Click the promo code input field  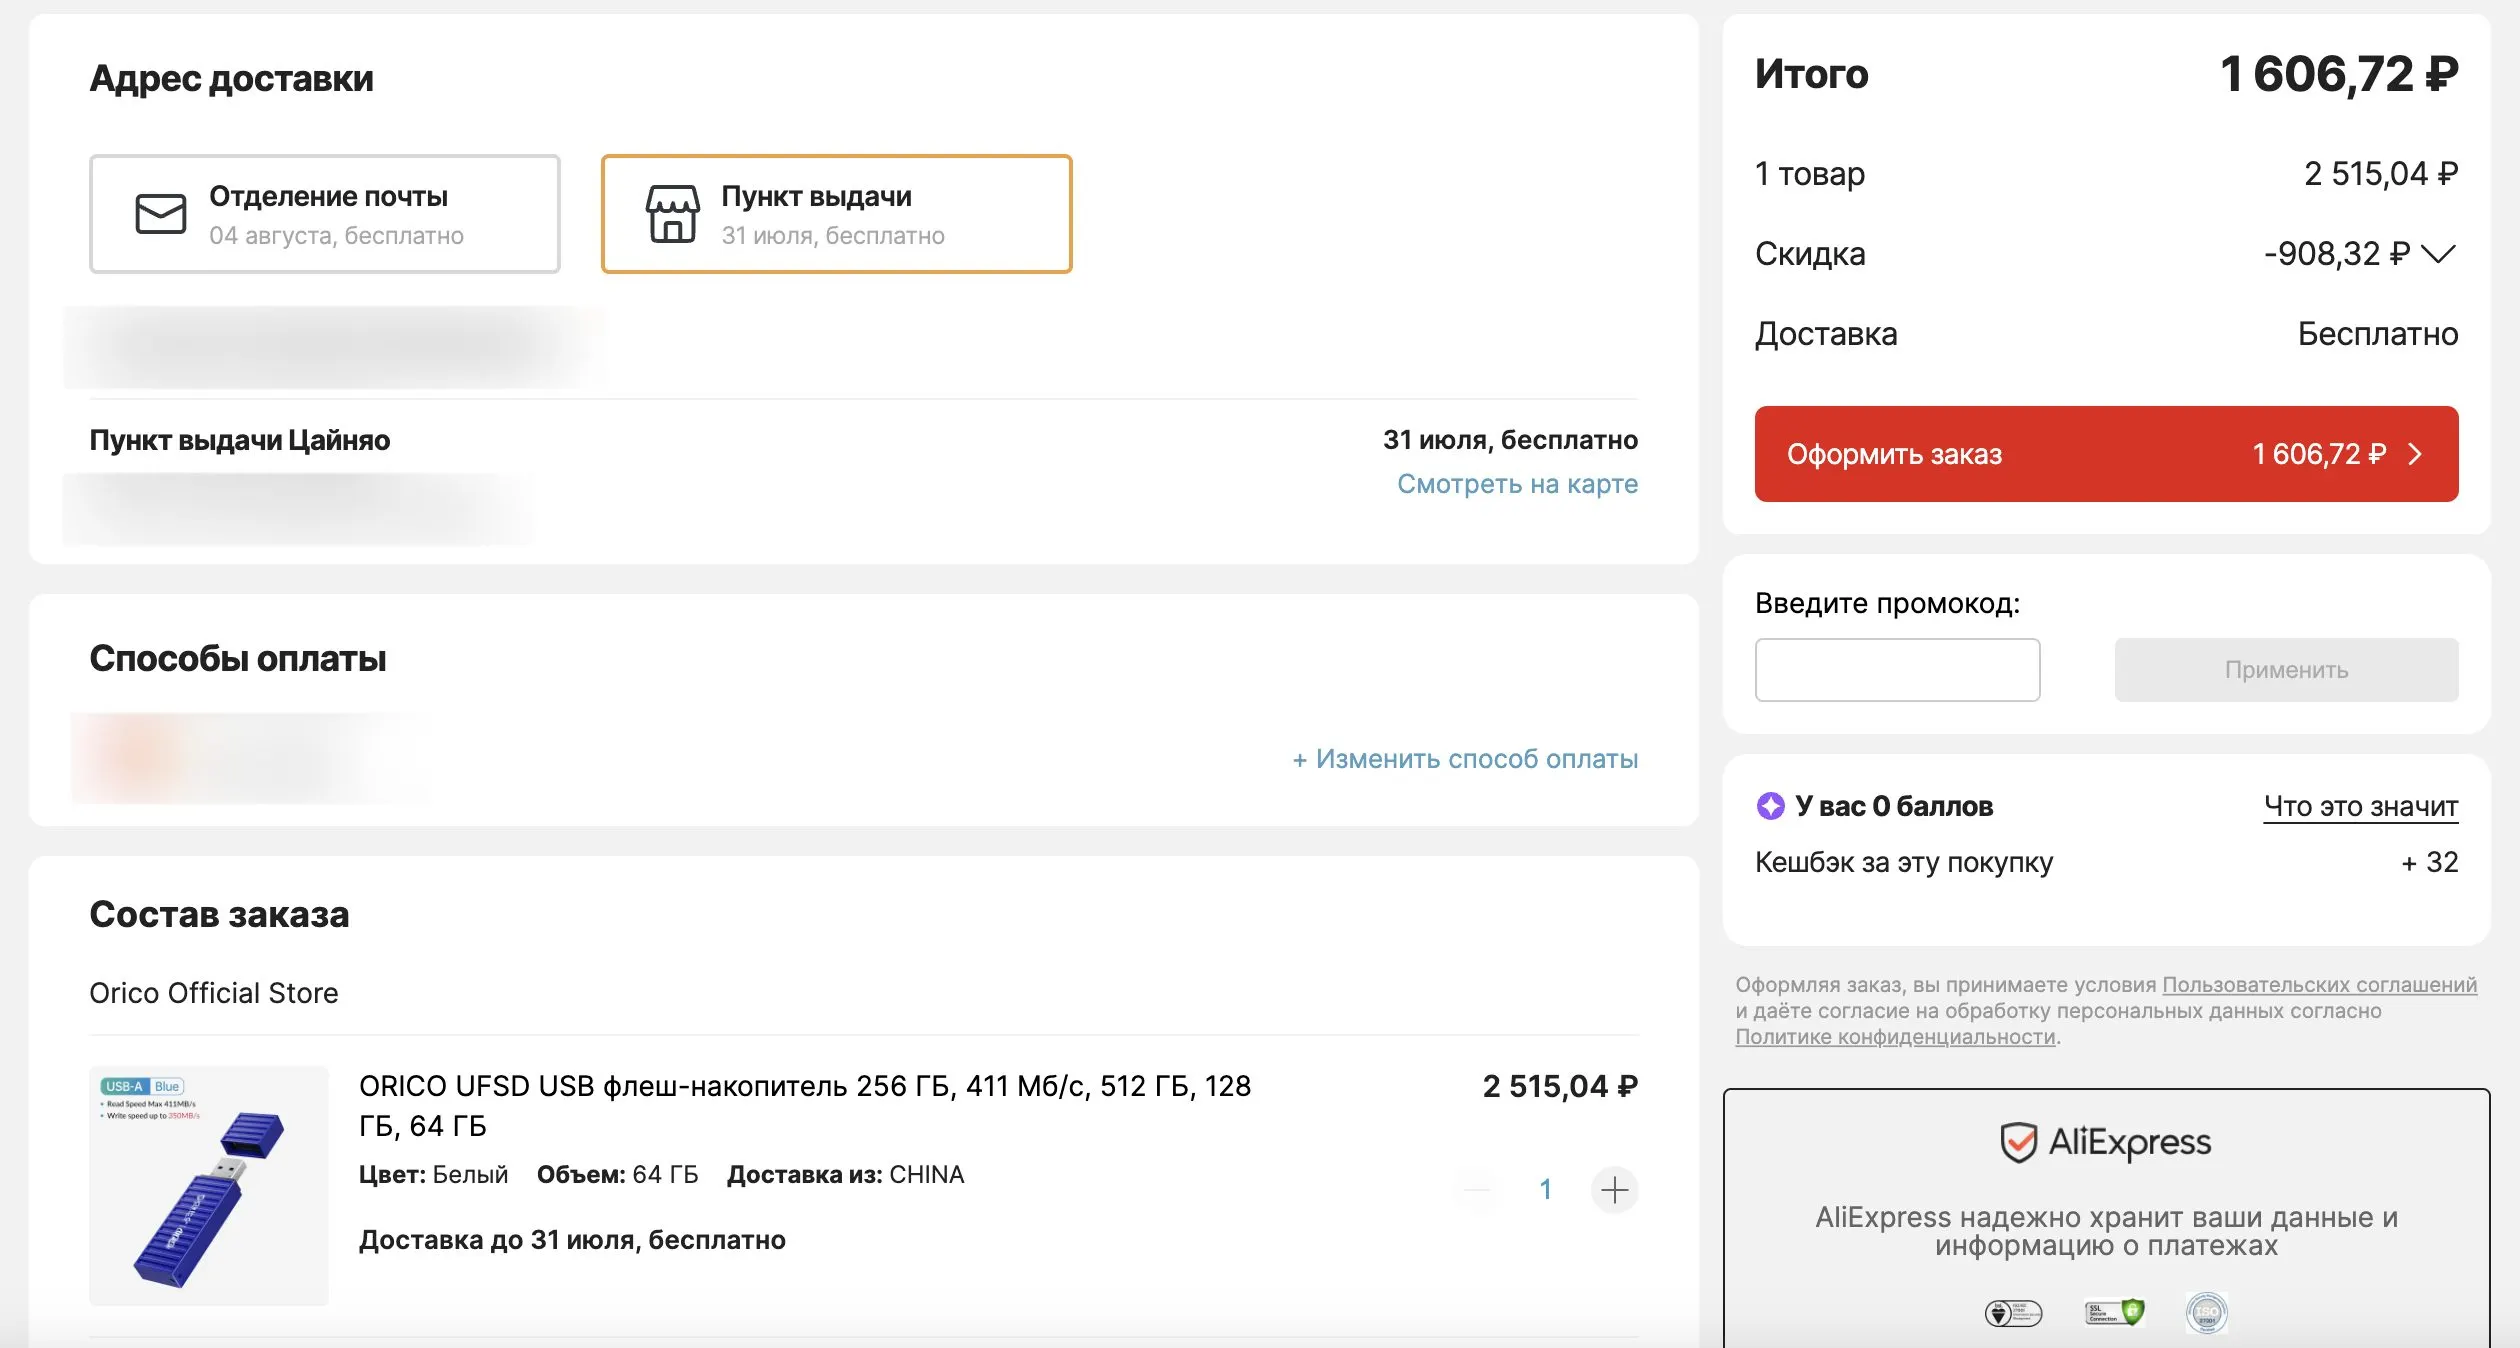coord(1897,670)
